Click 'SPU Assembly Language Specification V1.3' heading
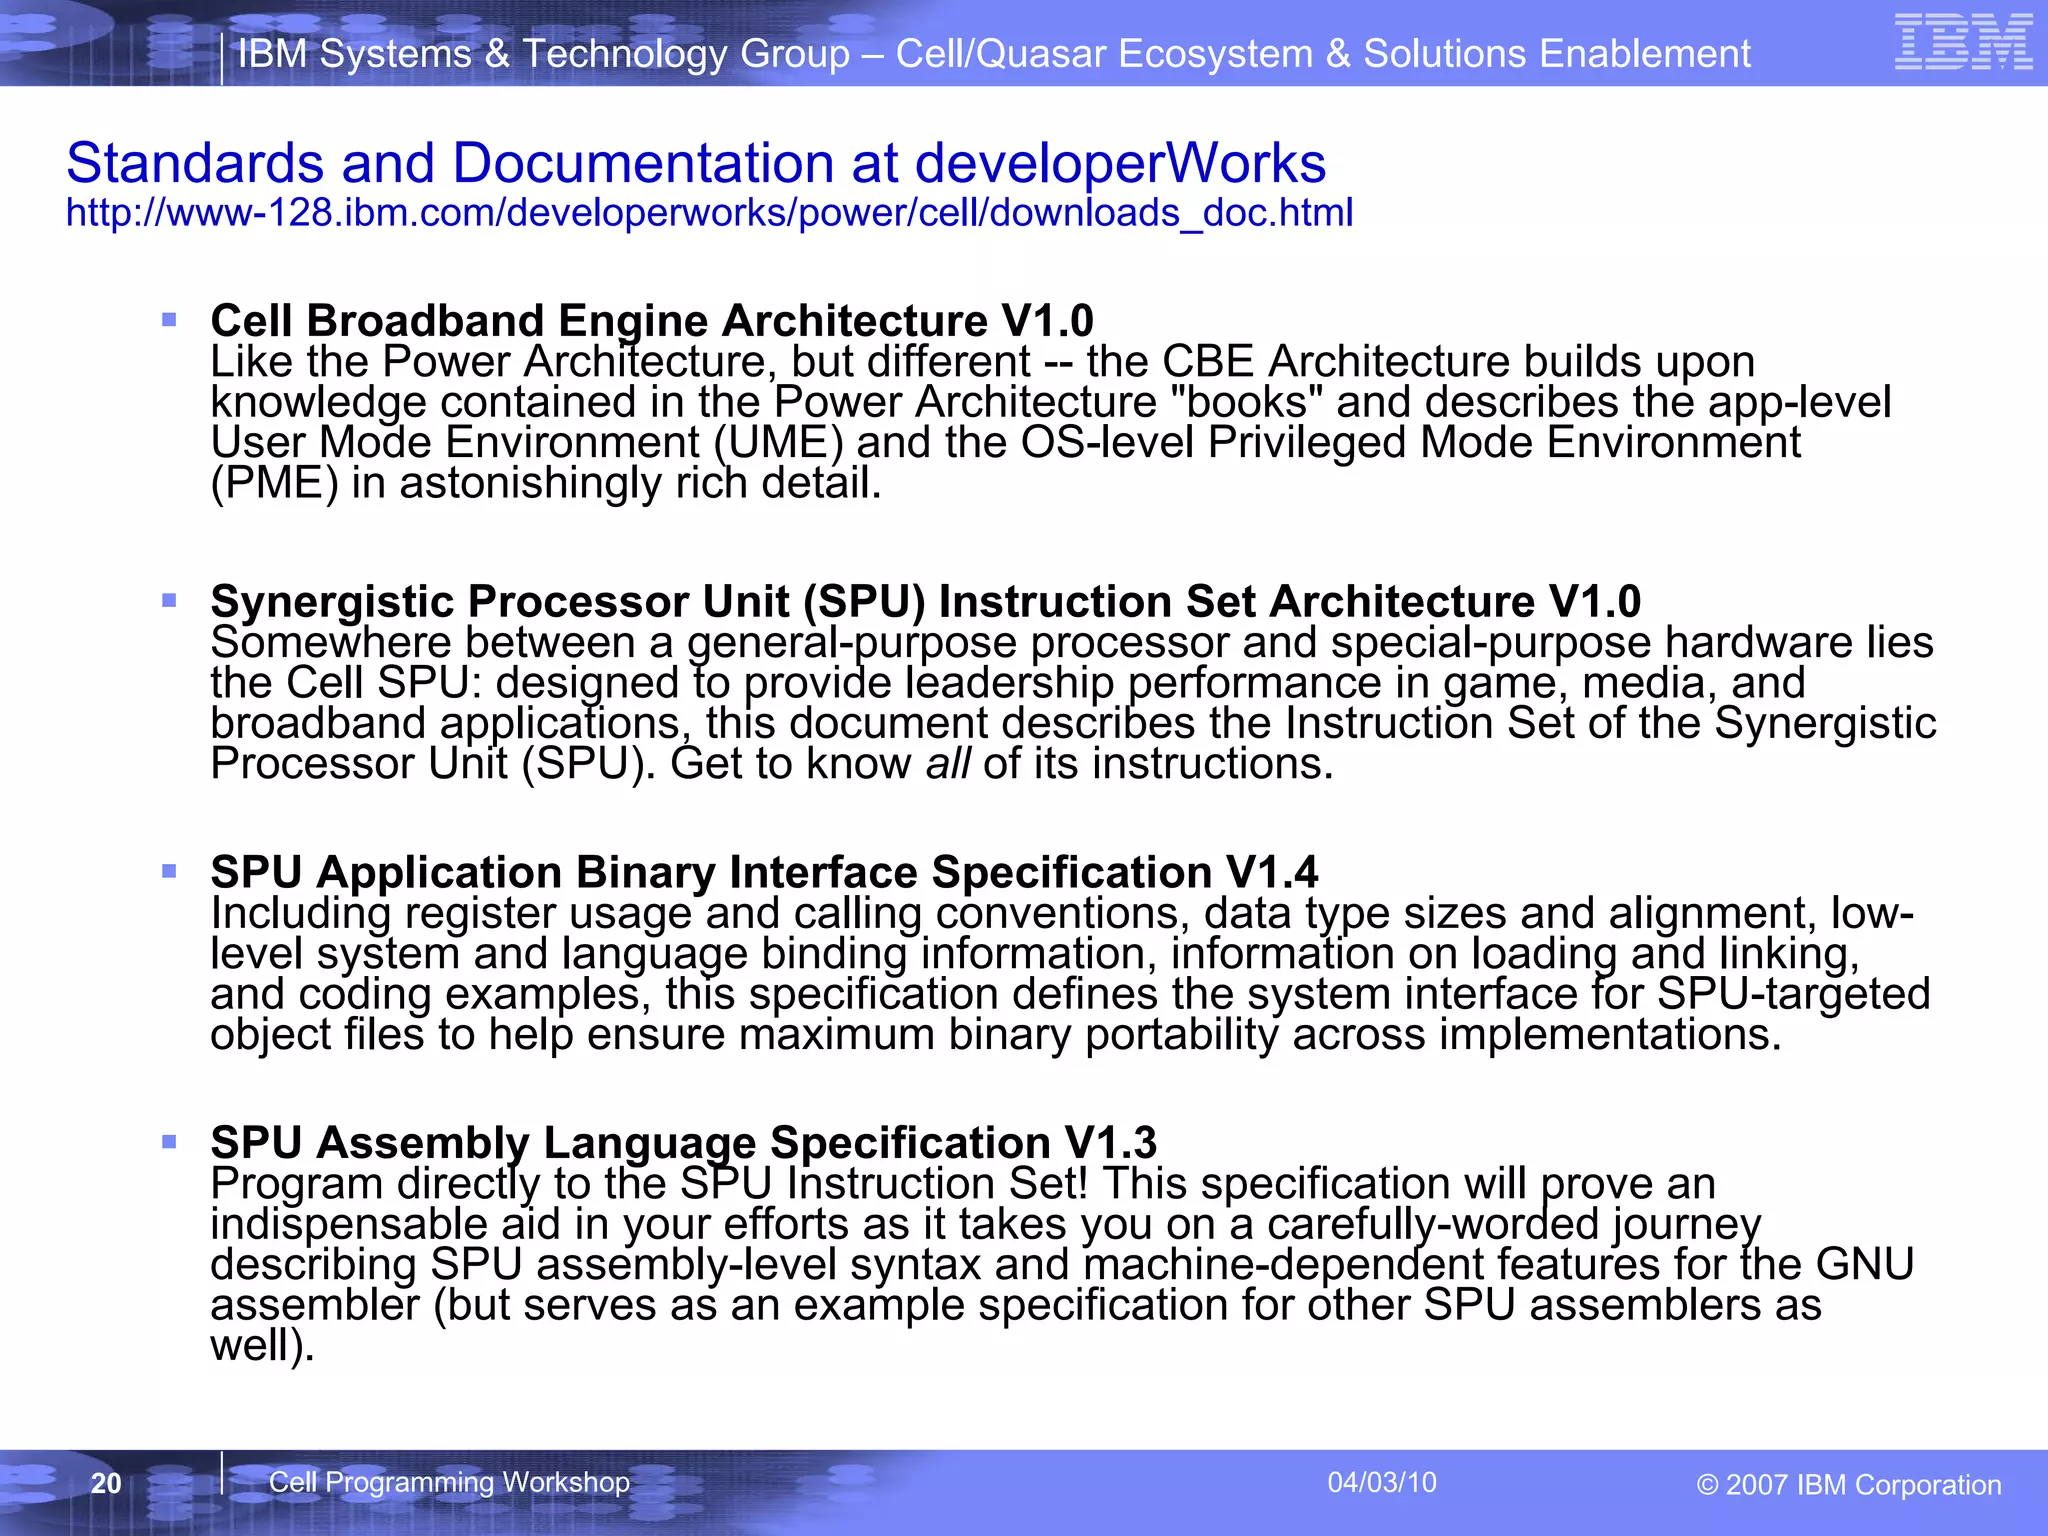 tap(684, 1142)
